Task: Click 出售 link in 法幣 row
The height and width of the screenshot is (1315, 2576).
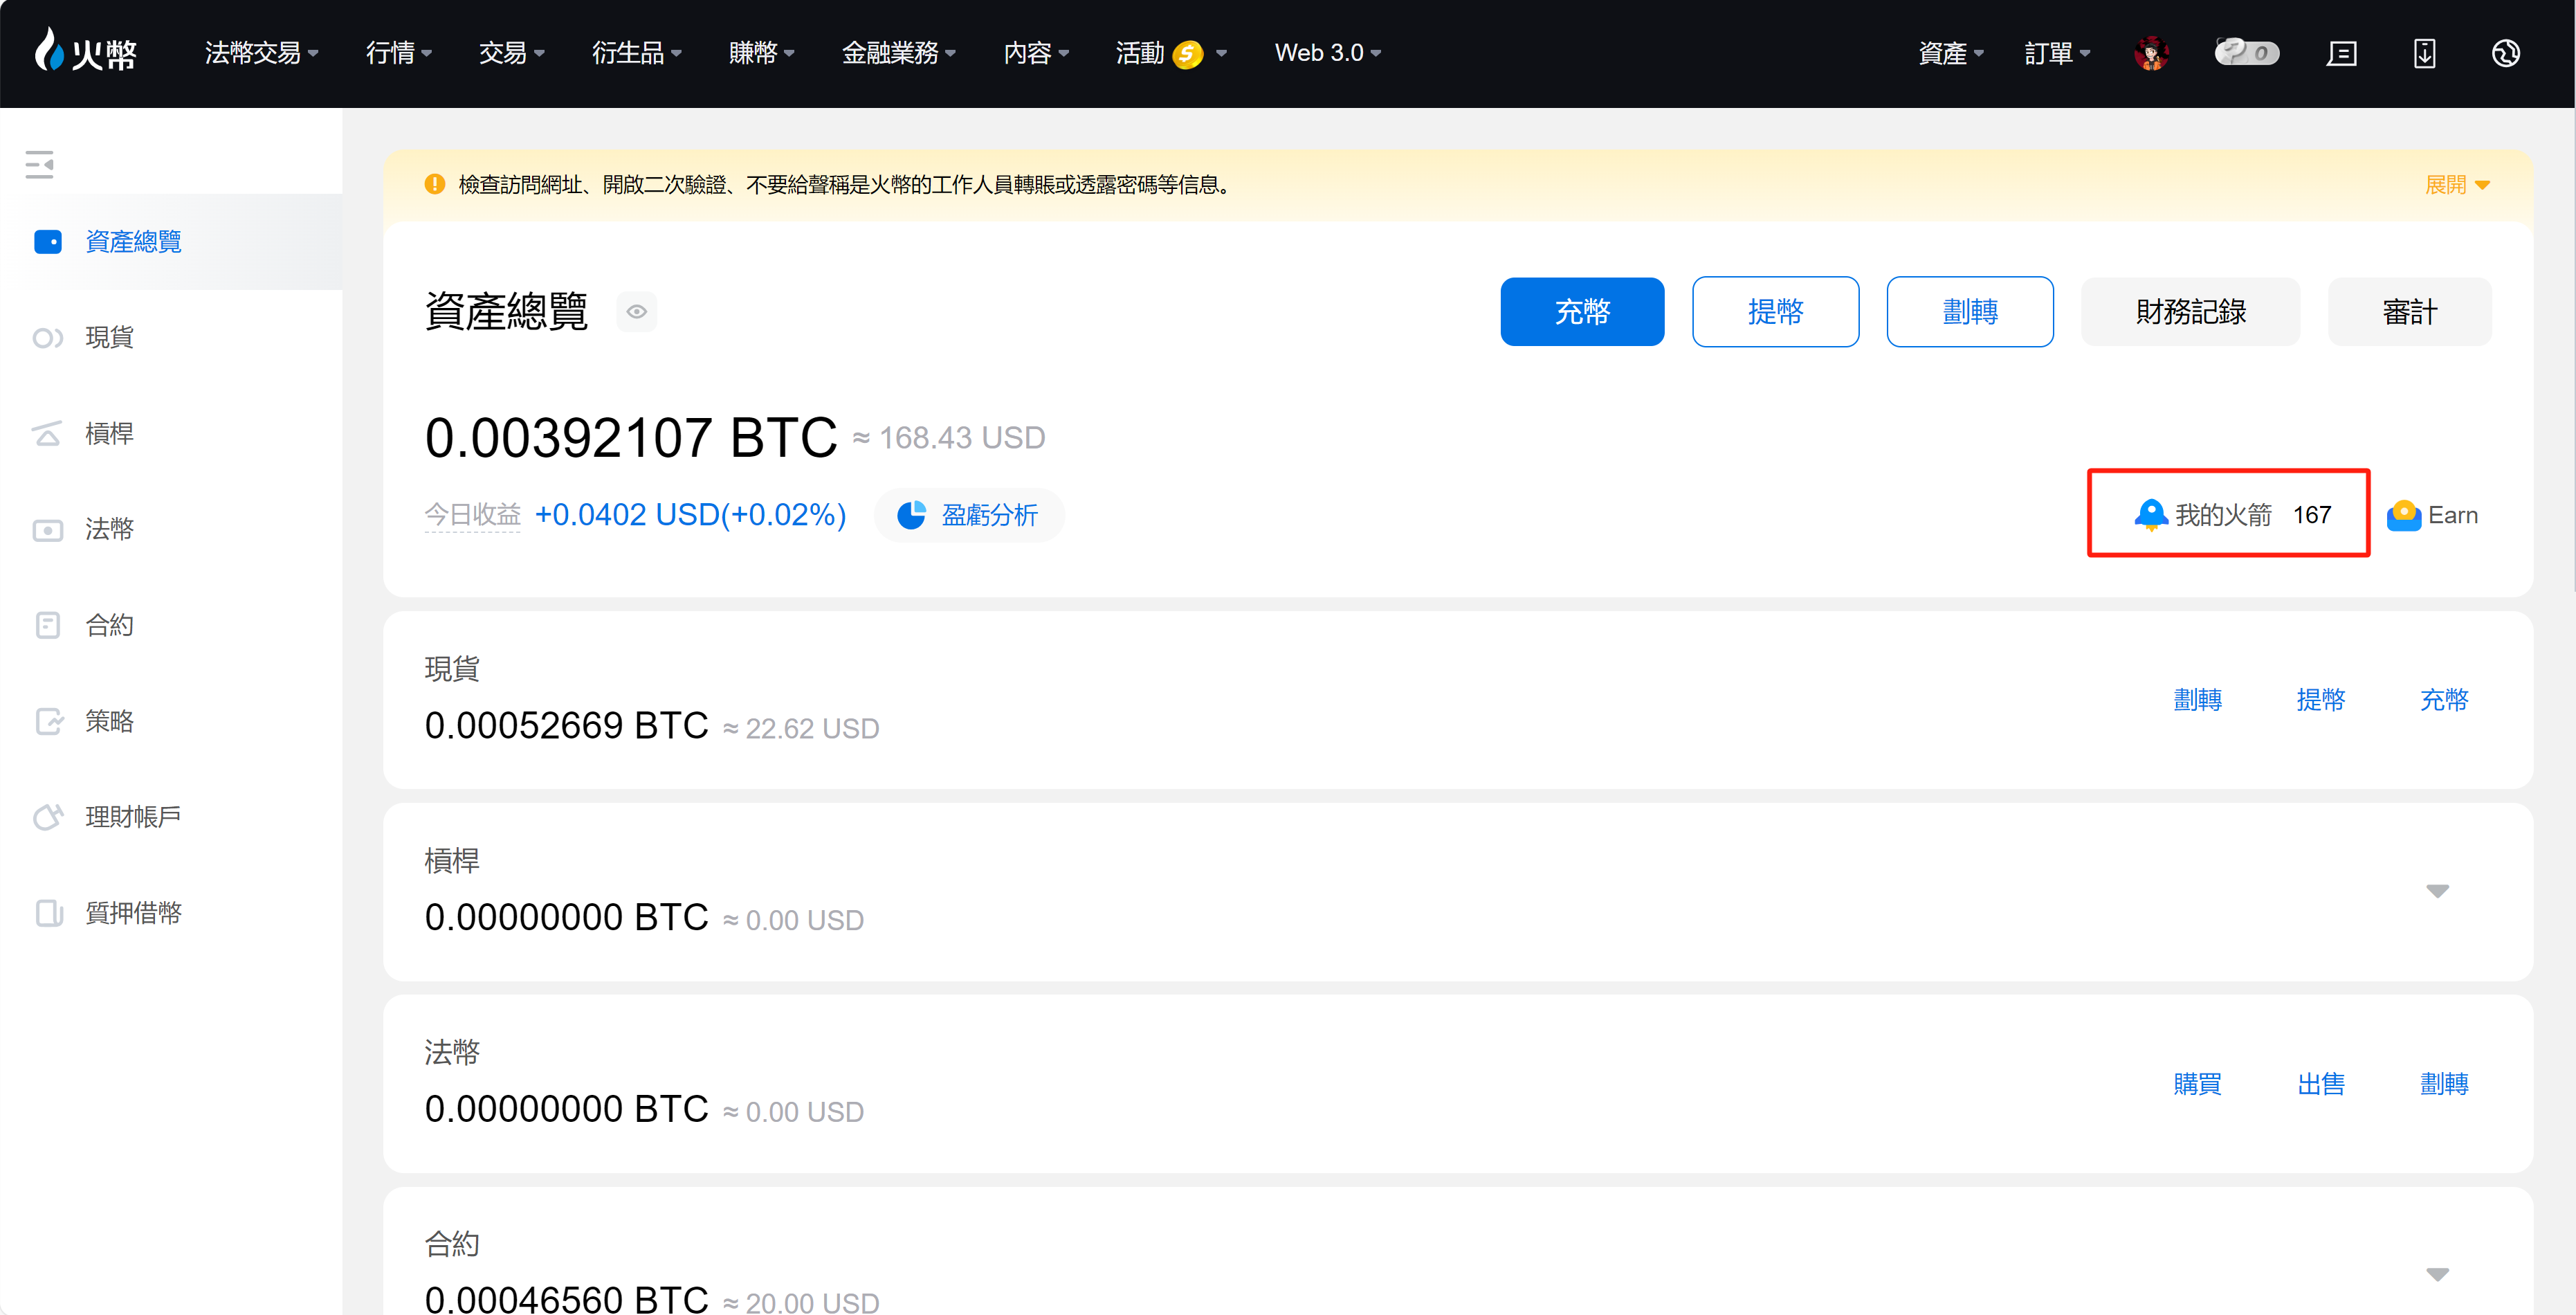Action: 2321,1084
